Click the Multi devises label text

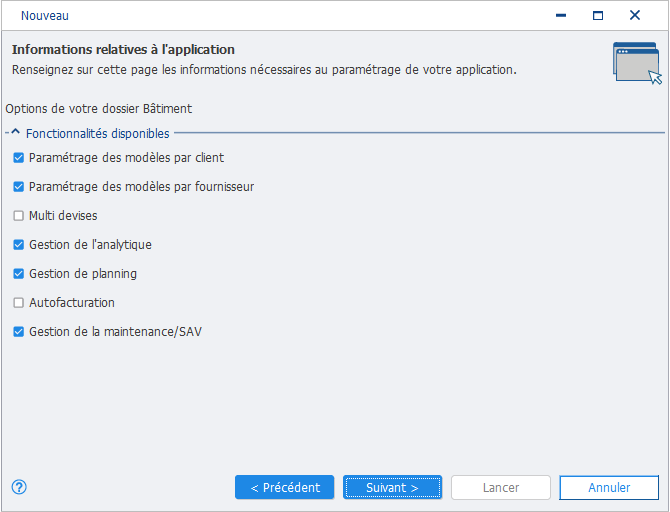[63, 216]
